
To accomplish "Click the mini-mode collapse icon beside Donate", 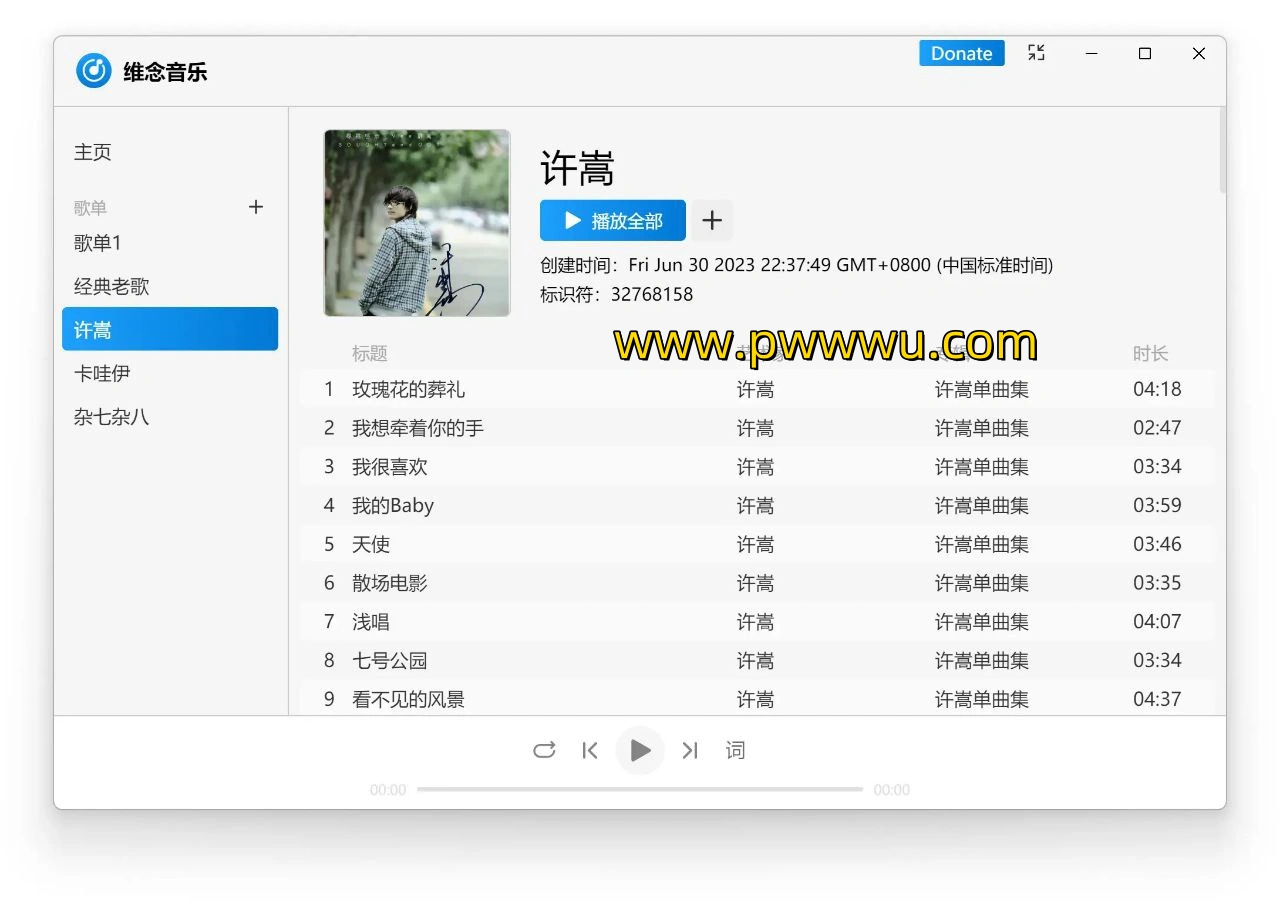I will [1036, 53].
